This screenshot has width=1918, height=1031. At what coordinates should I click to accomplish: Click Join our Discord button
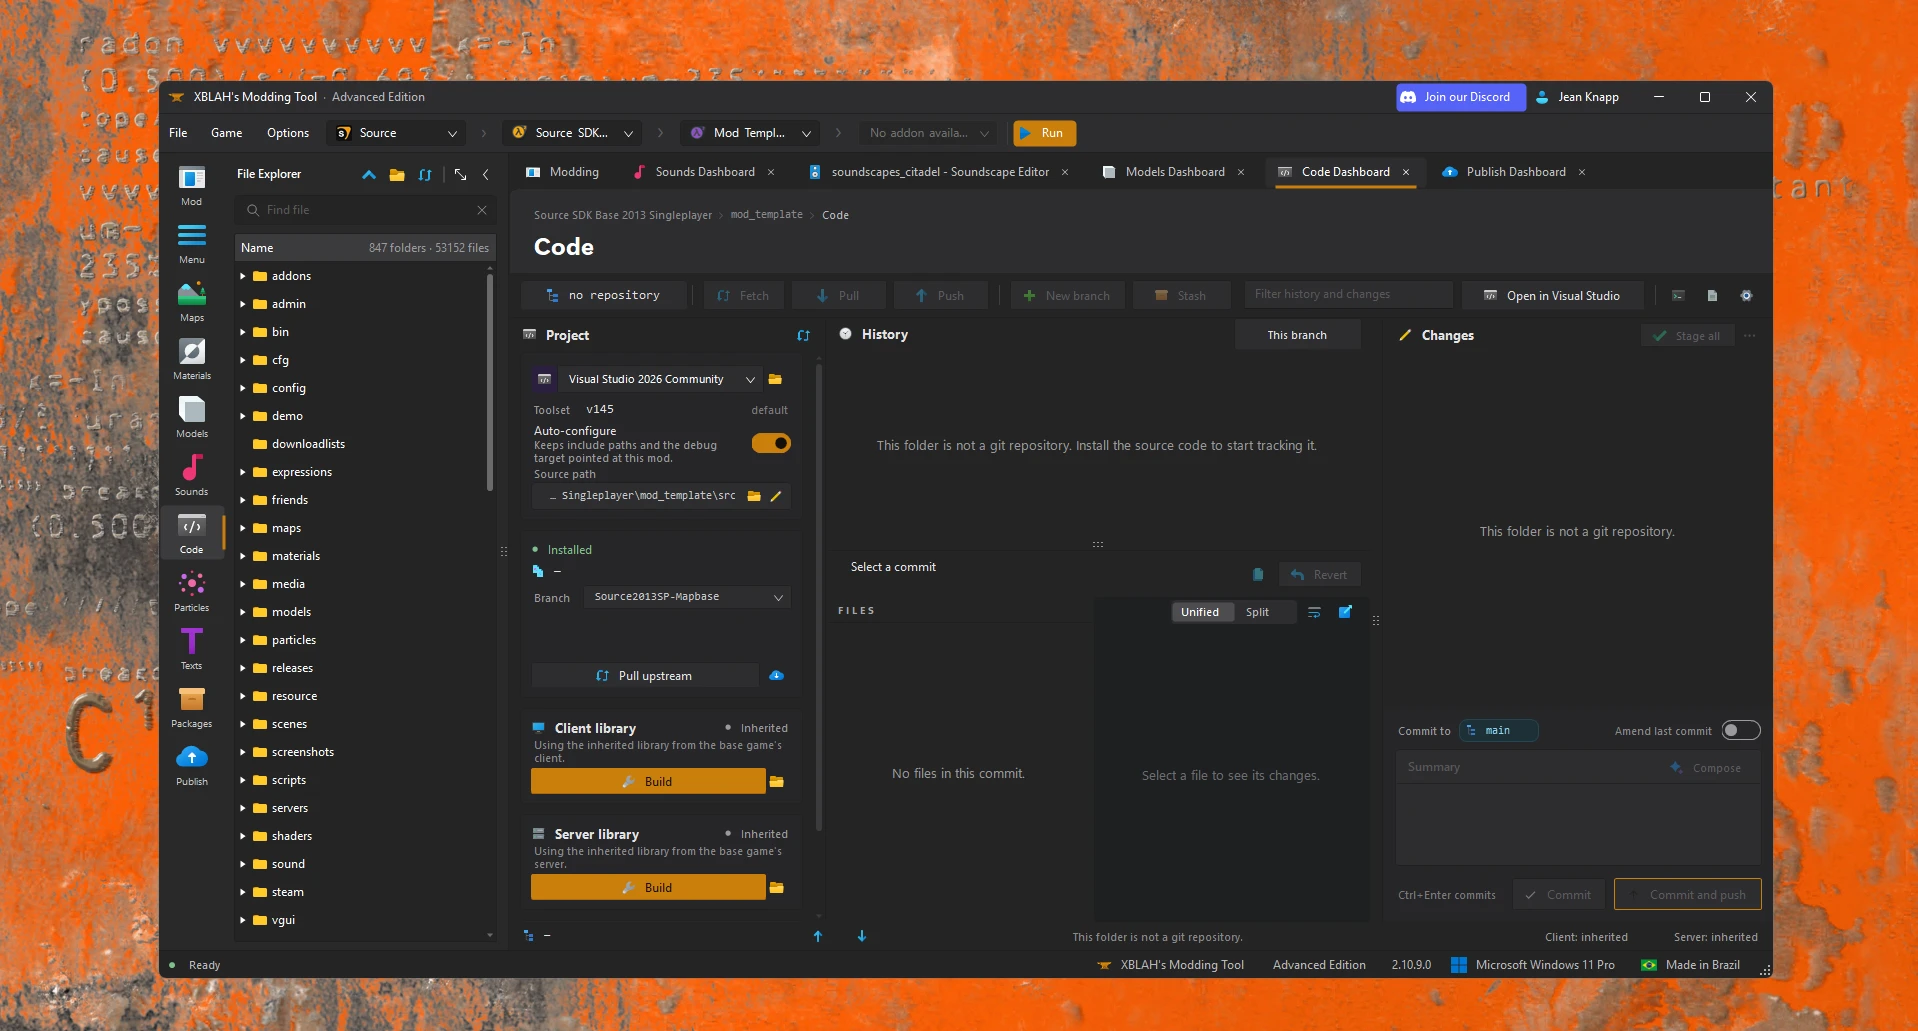tap(1460, 97)
